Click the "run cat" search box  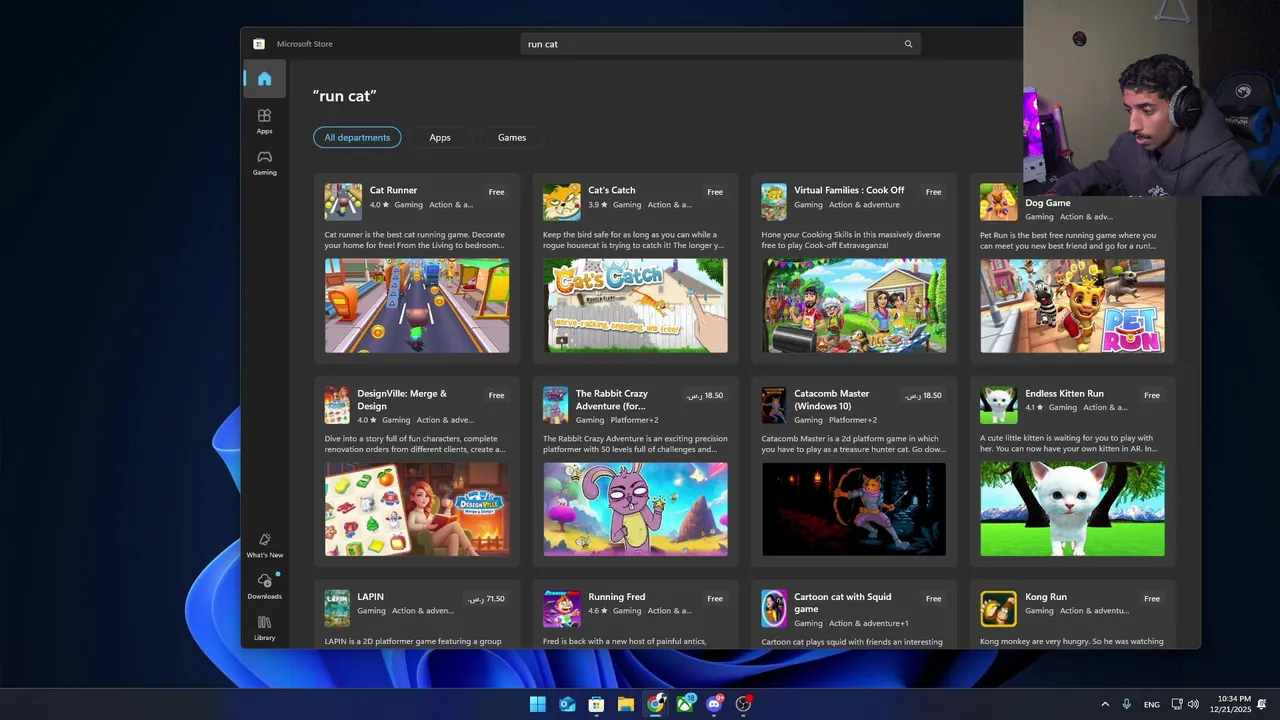coord(720,44)
